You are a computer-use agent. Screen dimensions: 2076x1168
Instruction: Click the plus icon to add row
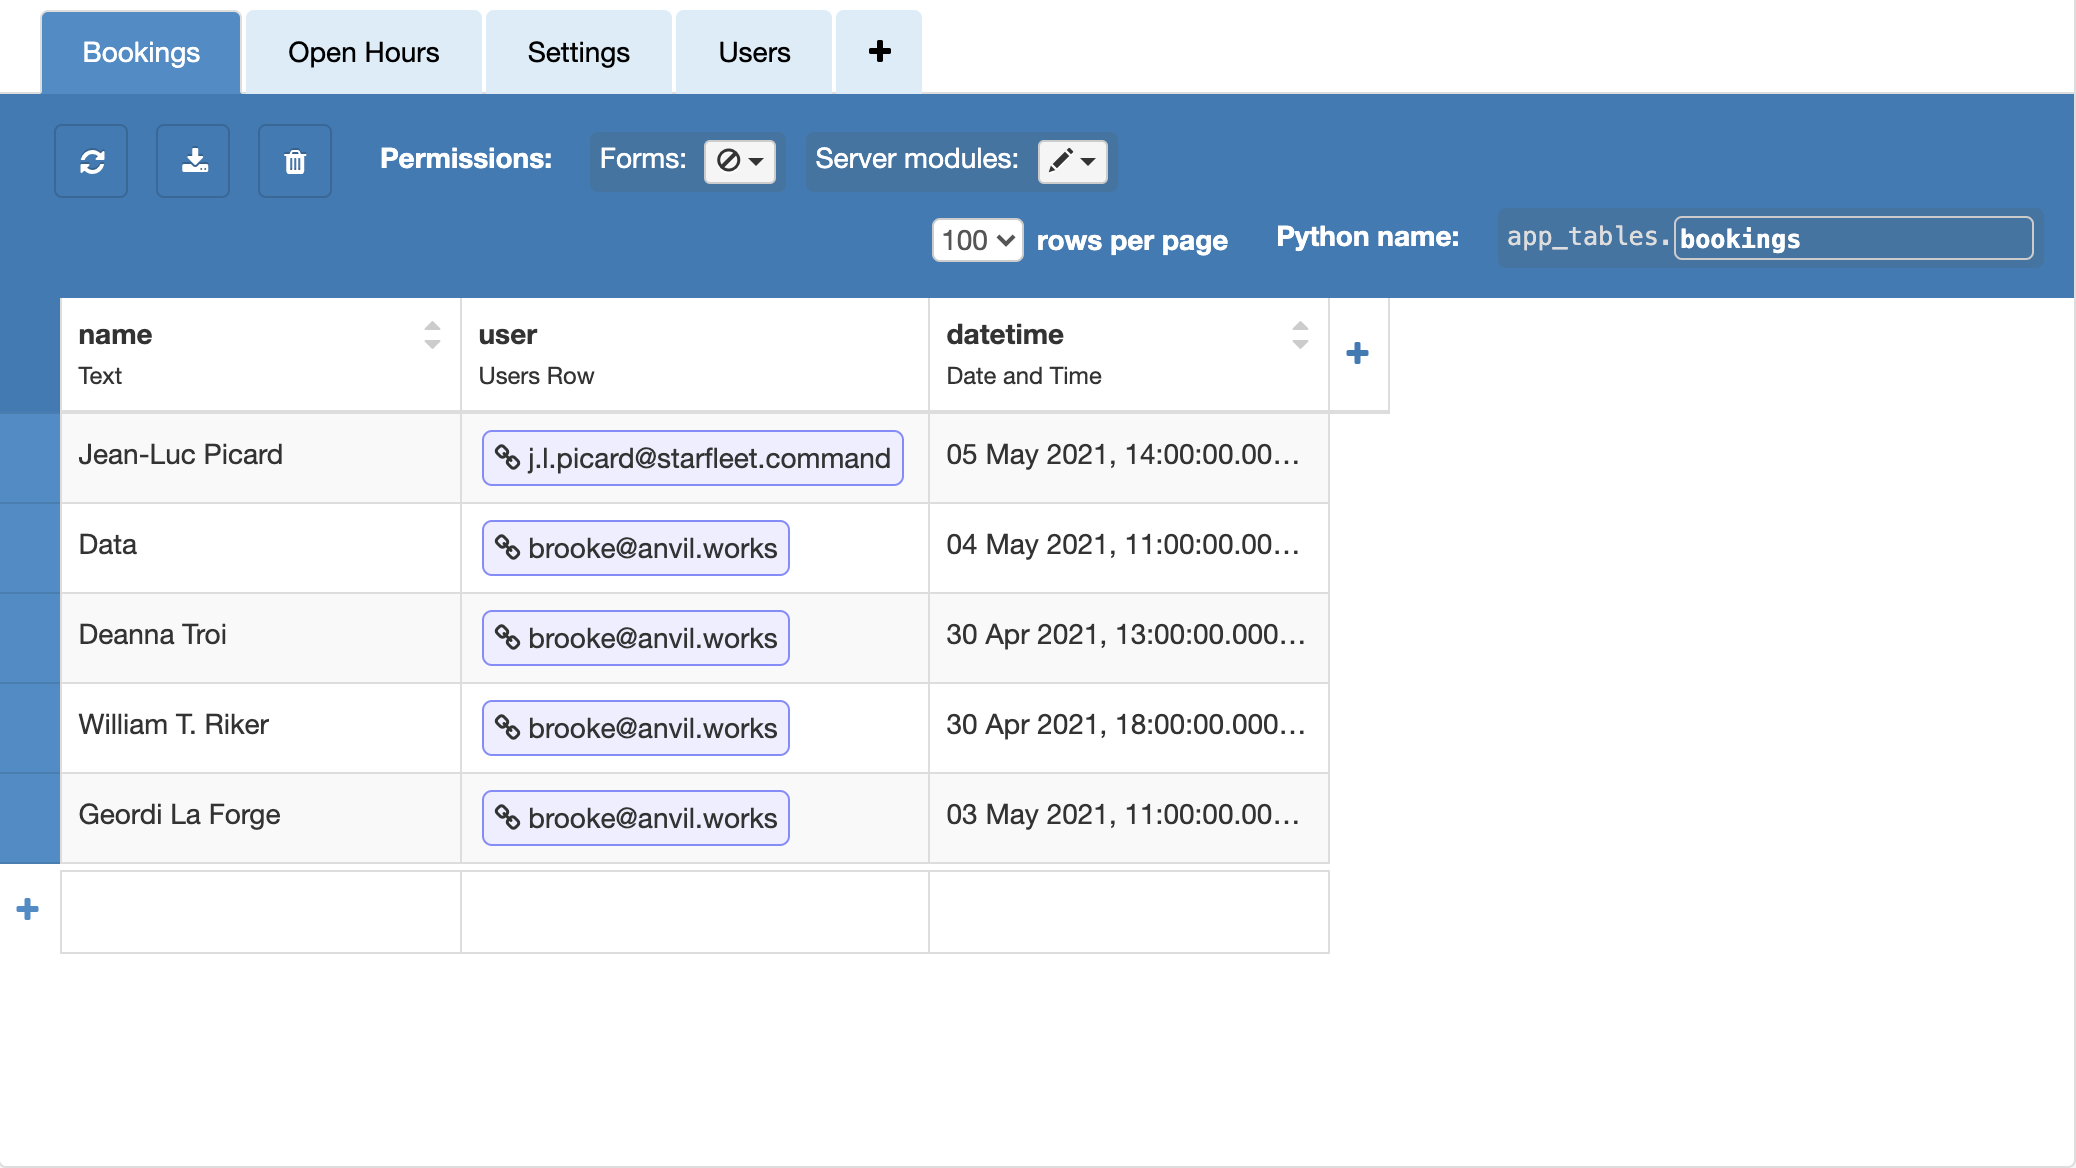click(28, 909)
